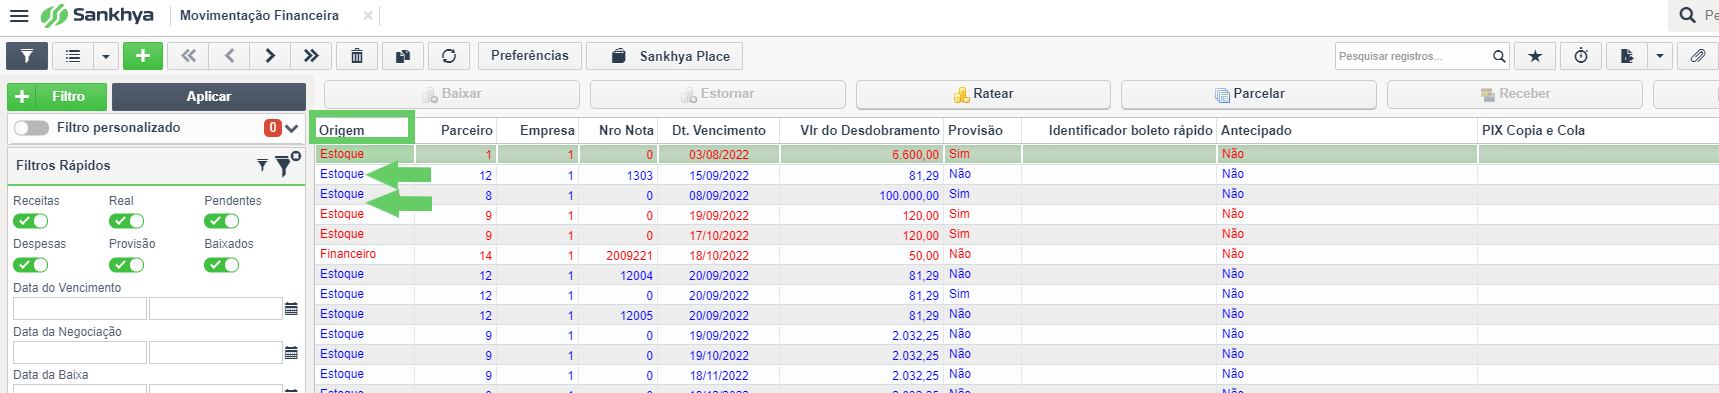Open the hamburger main menu

pos(19,15)
